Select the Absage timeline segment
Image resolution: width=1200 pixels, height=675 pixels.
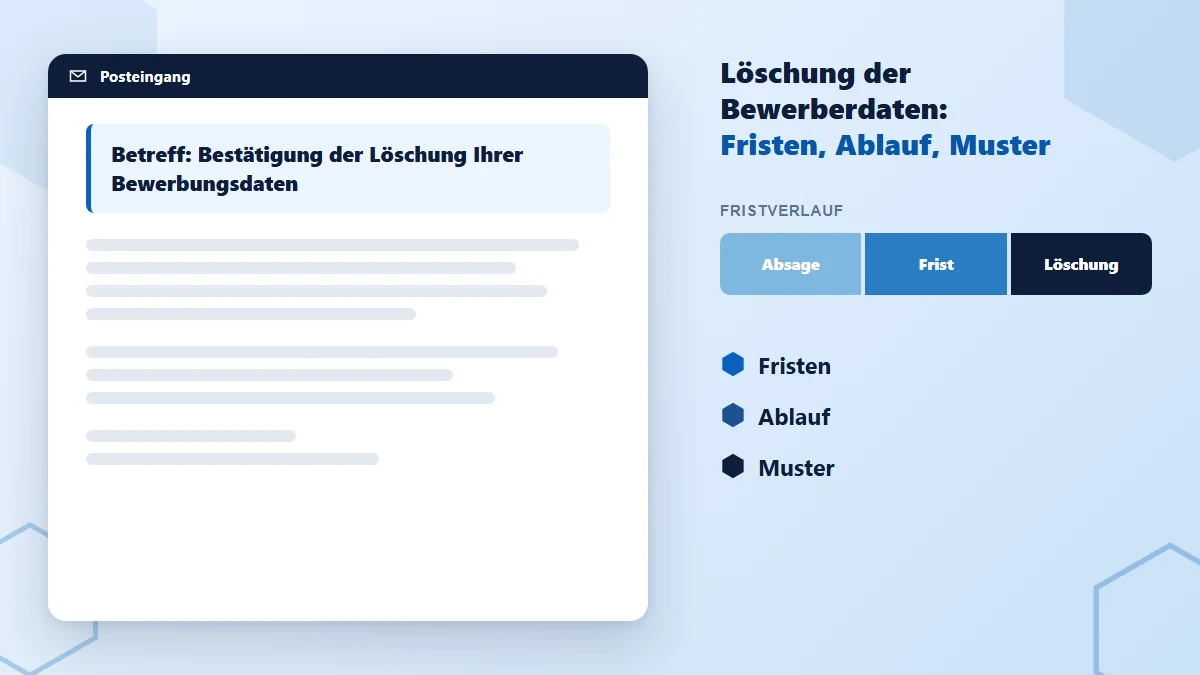coord(791,264)
